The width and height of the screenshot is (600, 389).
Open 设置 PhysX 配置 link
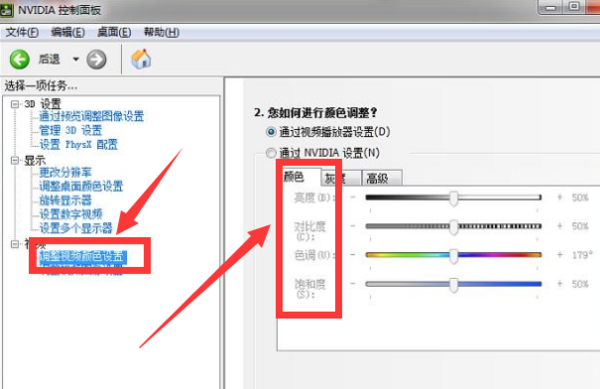[x=78, y=145]
